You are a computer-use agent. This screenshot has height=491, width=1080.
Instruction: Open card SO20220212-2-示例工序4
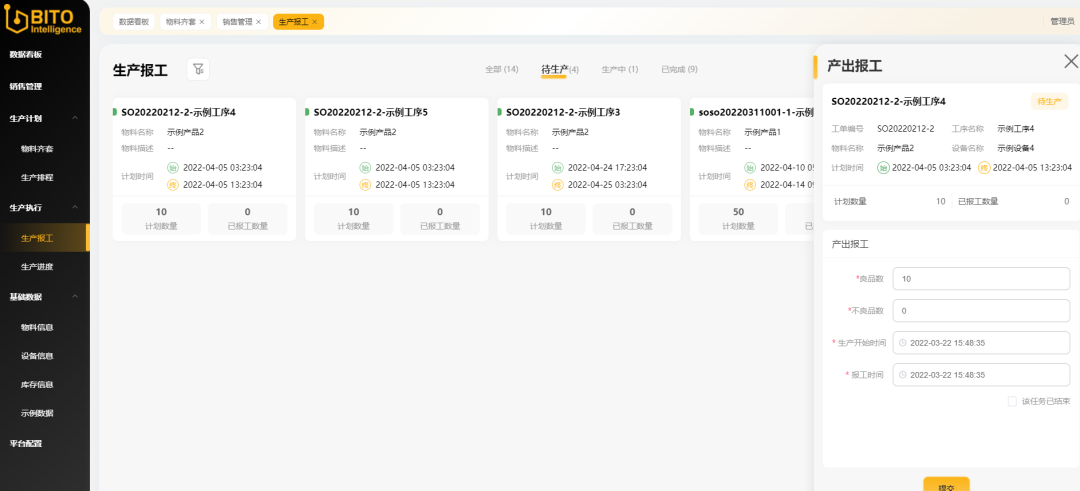click(x=204, y=169)
